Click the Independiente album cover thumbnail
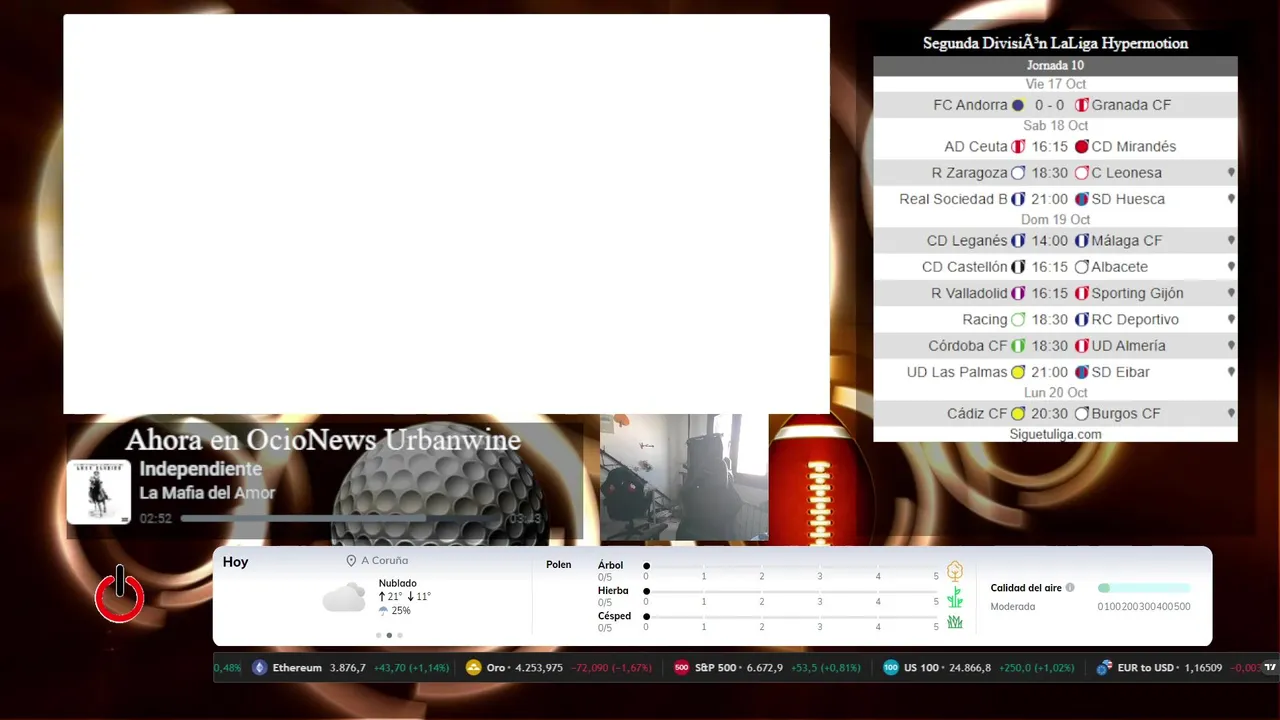The width and height of the screenshot is (1280, 720). click(99, 492)
